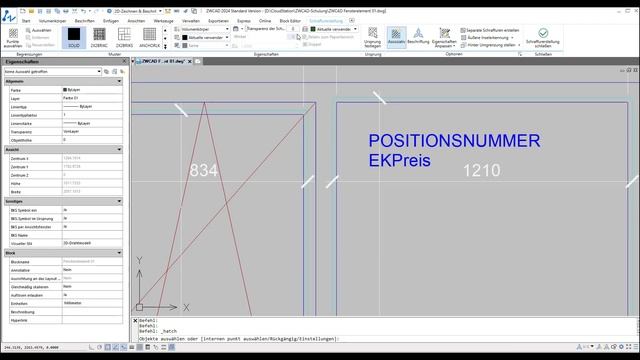Click the hatch color black swatch
The image size is (640, 360).
pyautogui.click(x=184, y=37)
